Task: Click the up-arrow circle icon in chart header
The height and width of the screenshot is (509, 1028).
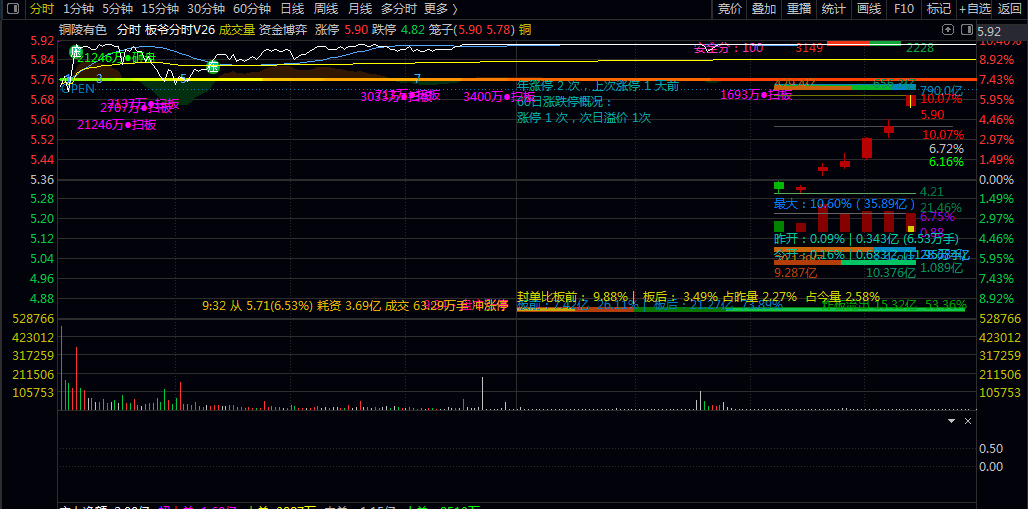Action: tap(947, 30)
